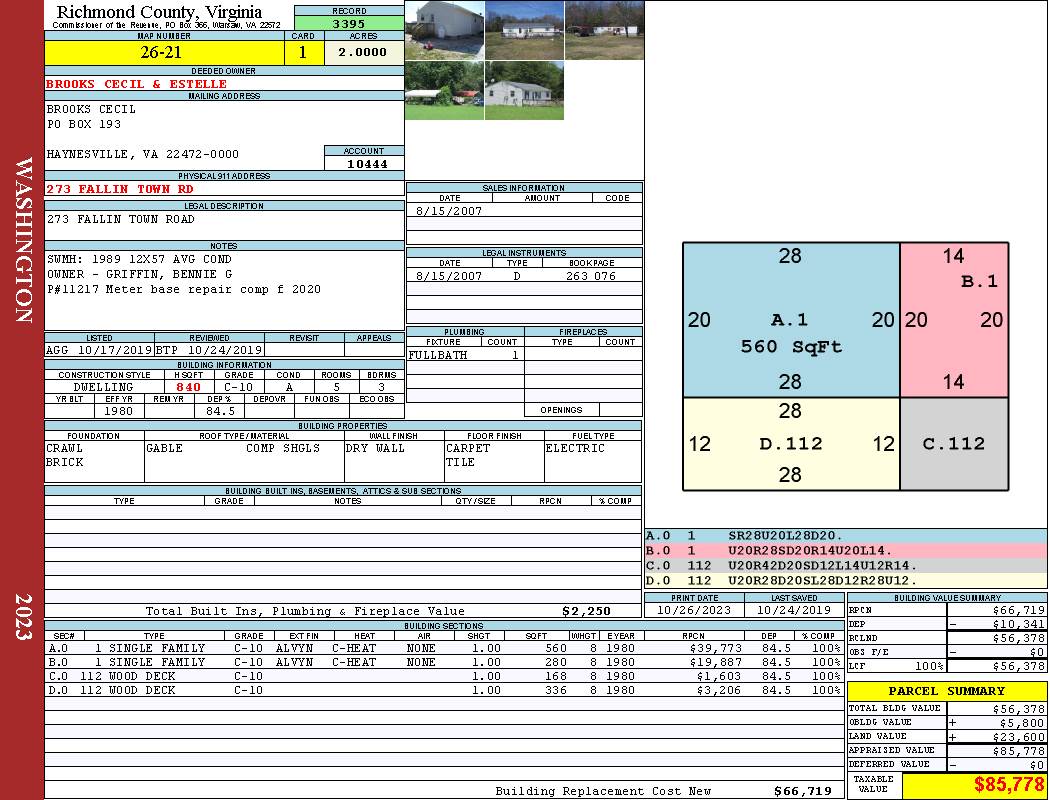Click the PARCEL SUMMARY header
Screen dimensions: 1050x800
947,691
